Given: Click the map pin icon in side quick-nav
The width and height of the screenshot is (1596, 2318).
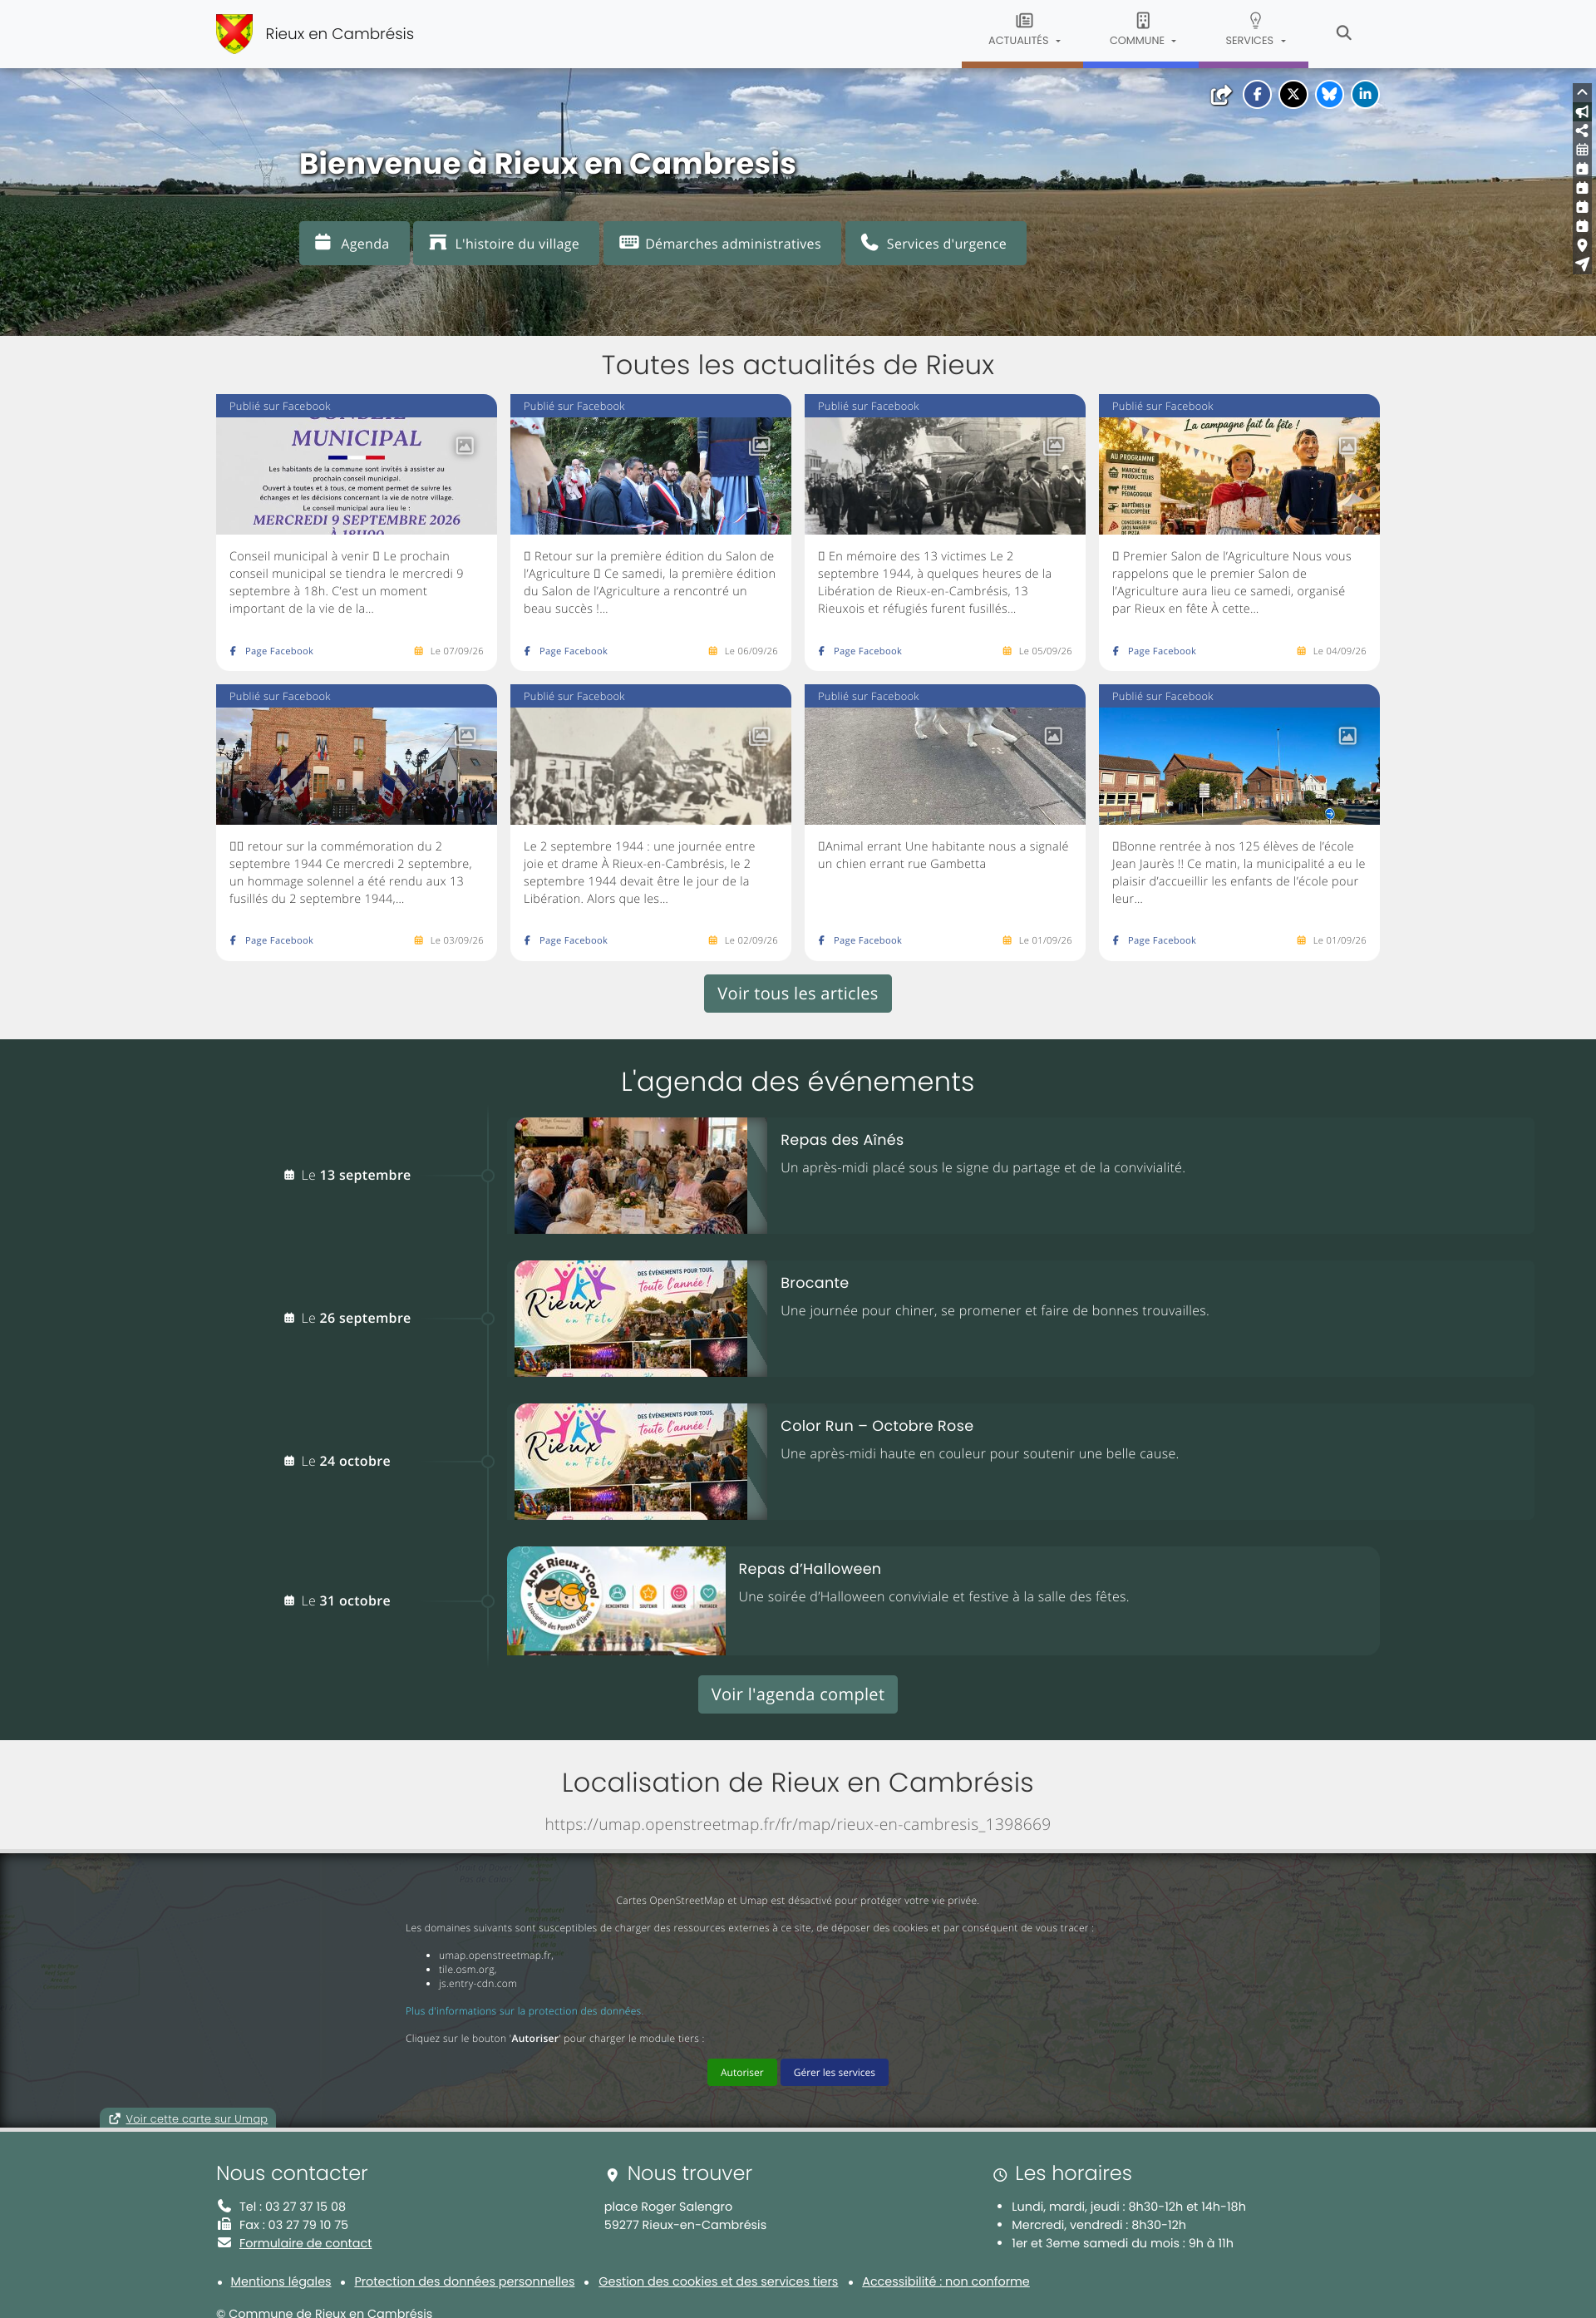Looking at the screenshot, I should coord(1582,245).
